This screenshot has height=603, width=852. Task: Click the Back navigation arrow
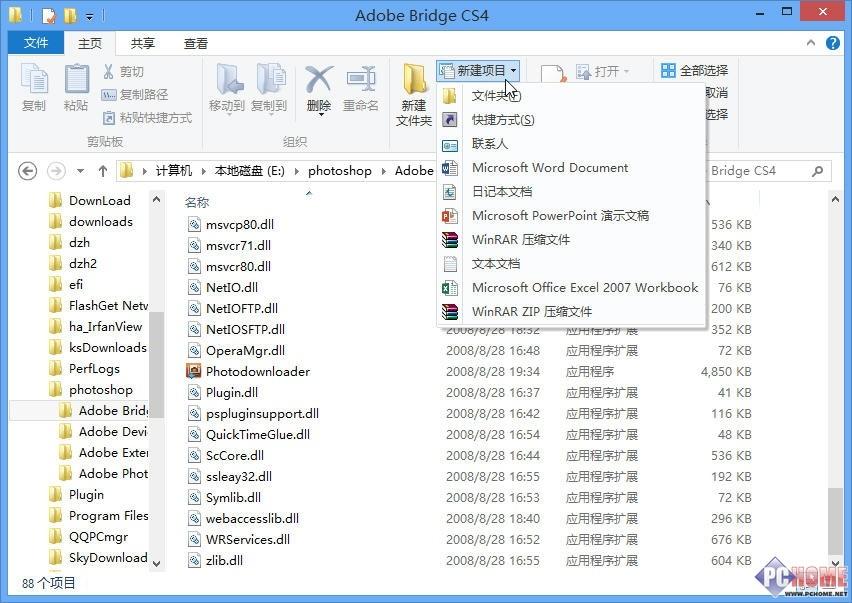coord(28,171)
